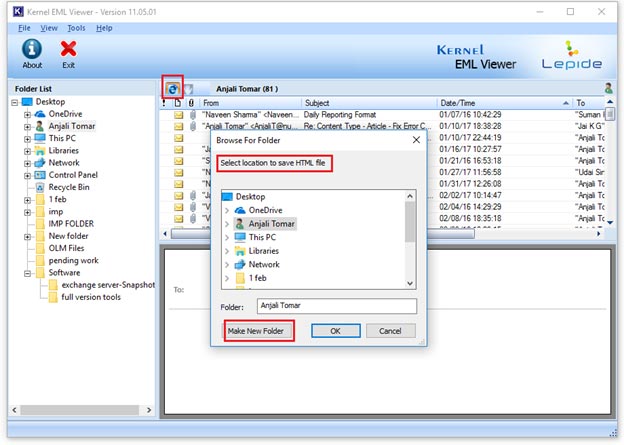Sort emails by the Subject column header

(x=369, y=103)
